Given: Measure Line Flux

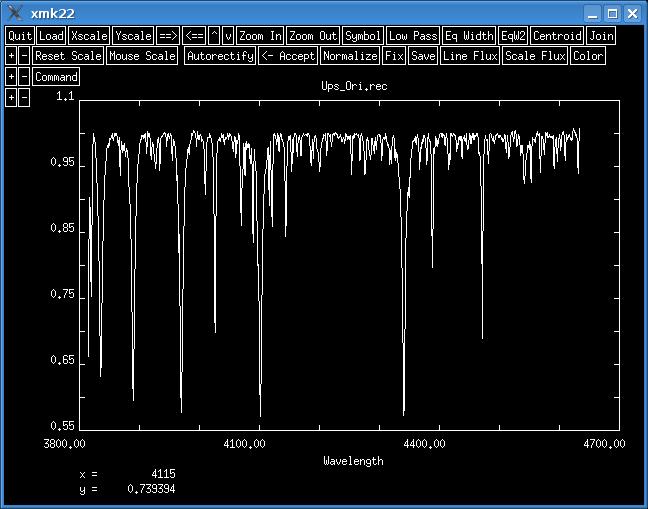Looking at the screenshot, I should (470, 56).
